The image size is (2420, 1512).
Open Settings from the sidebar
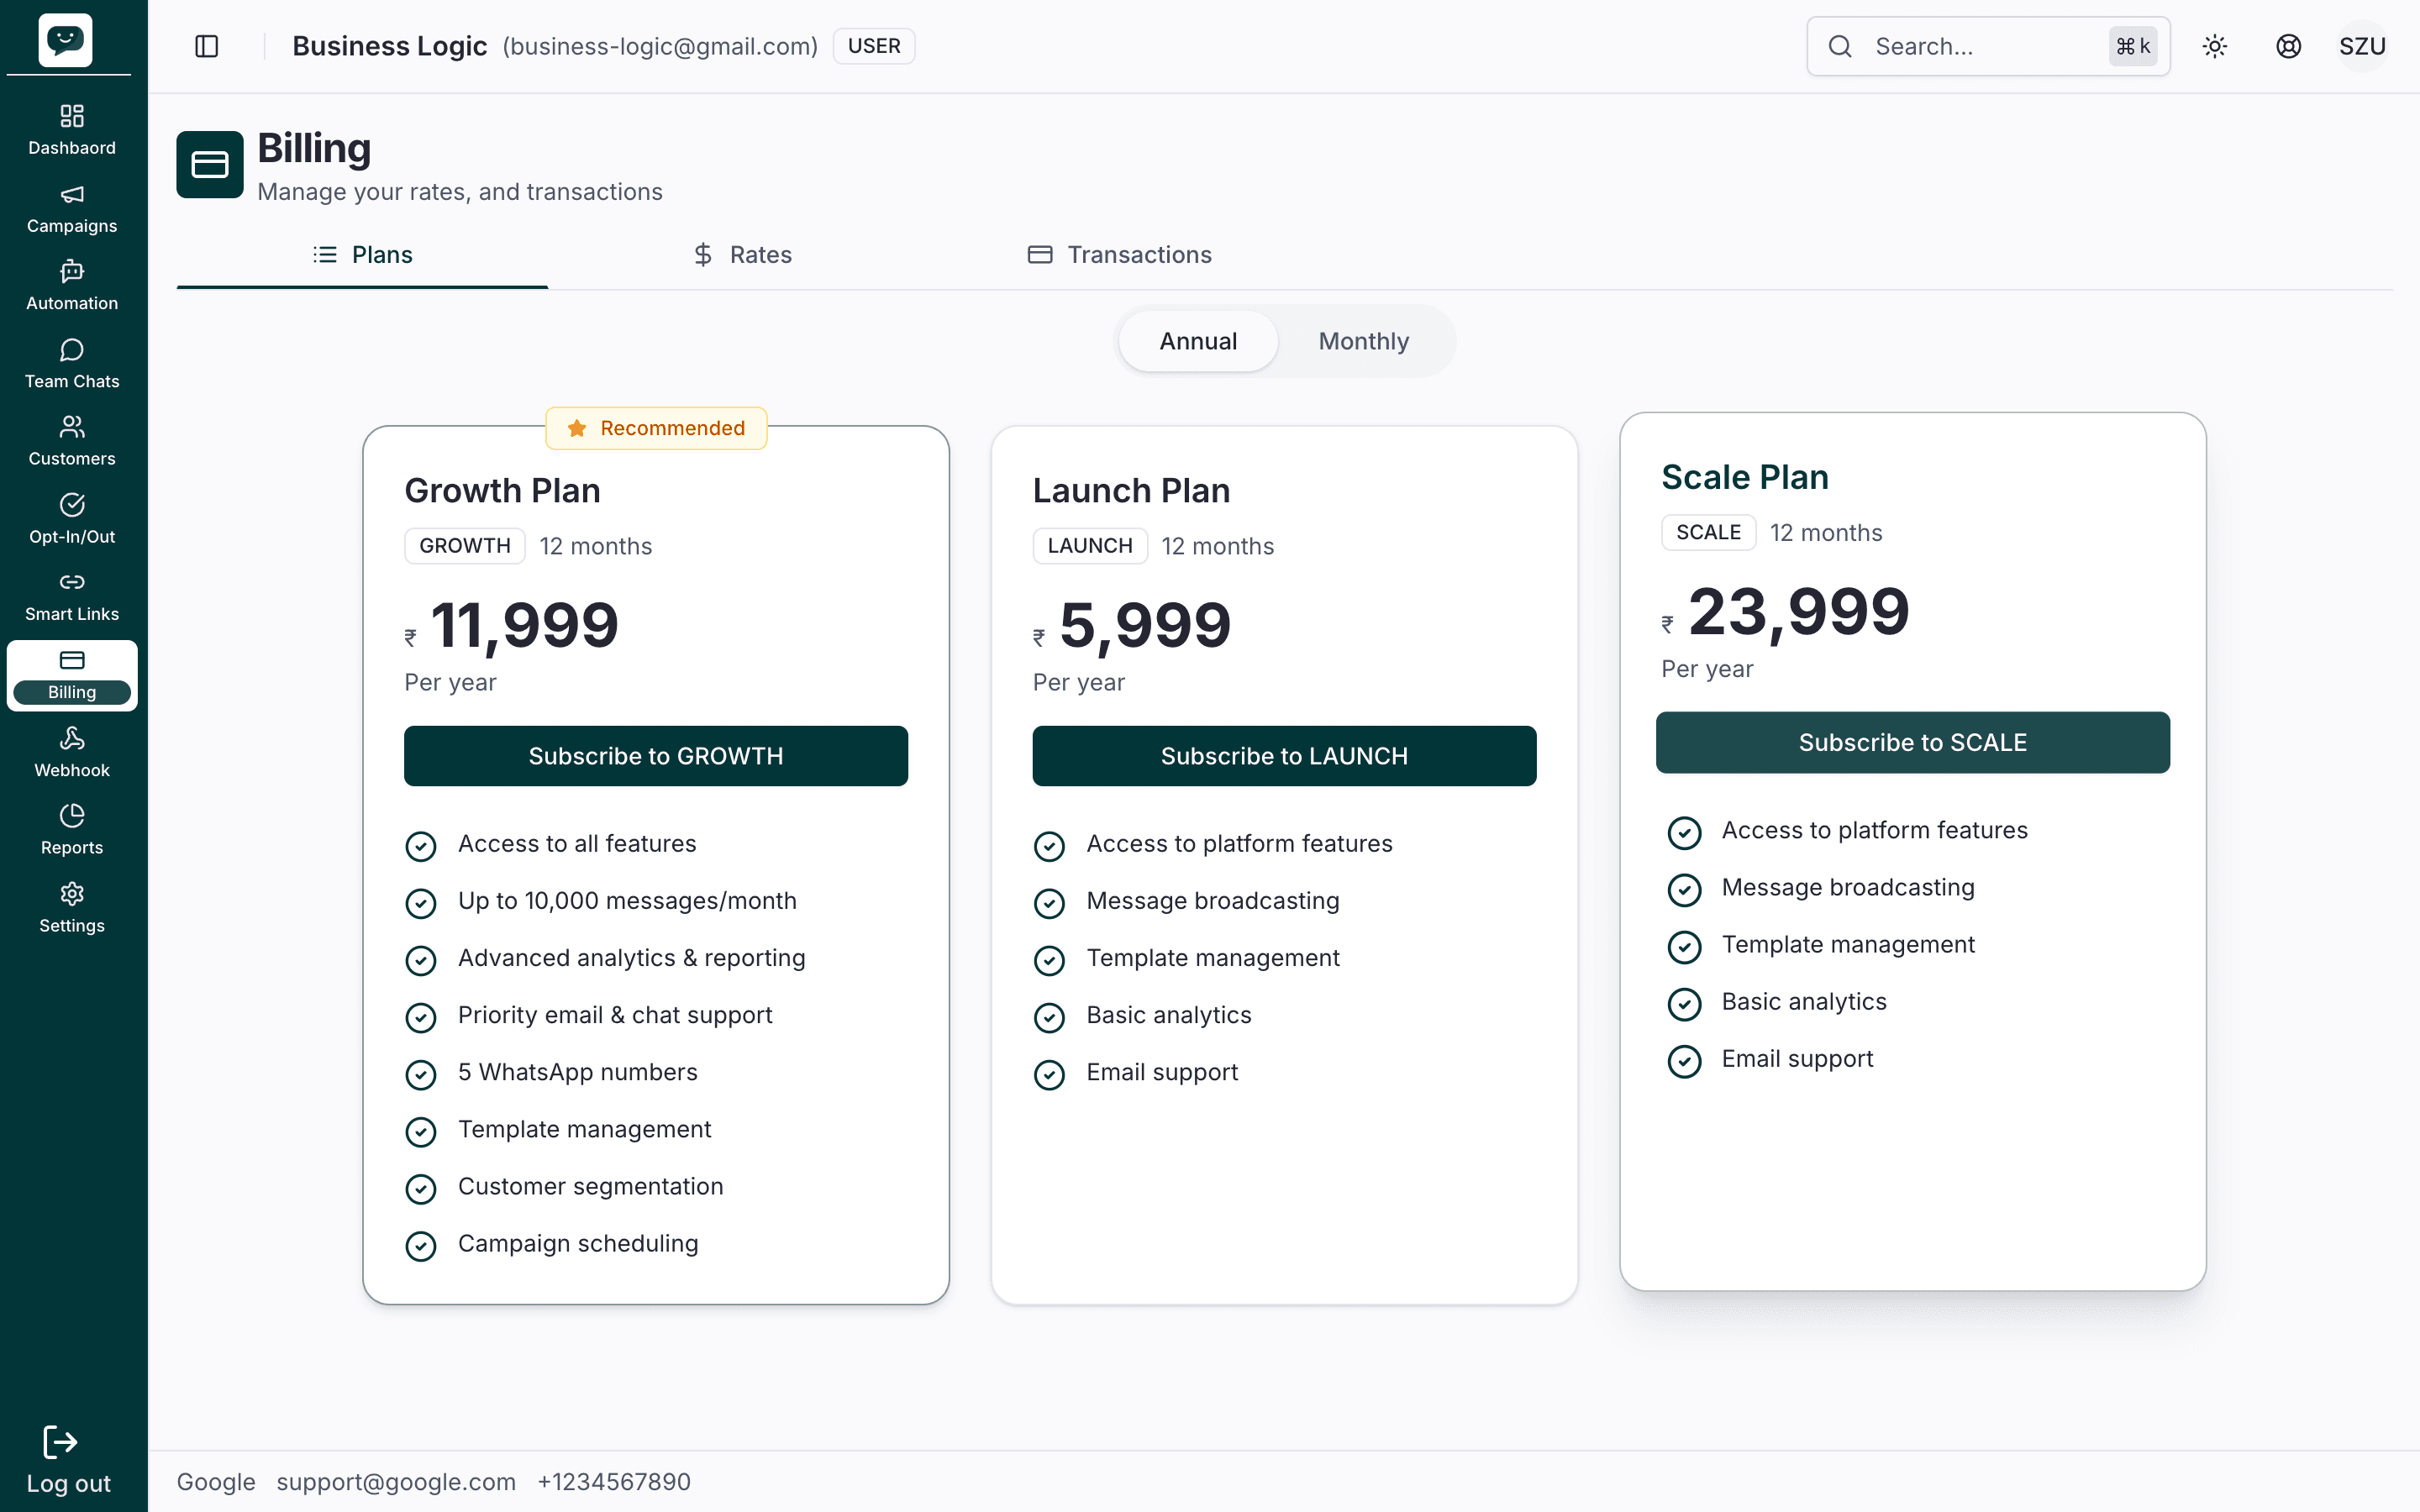(x=72, y=908)
